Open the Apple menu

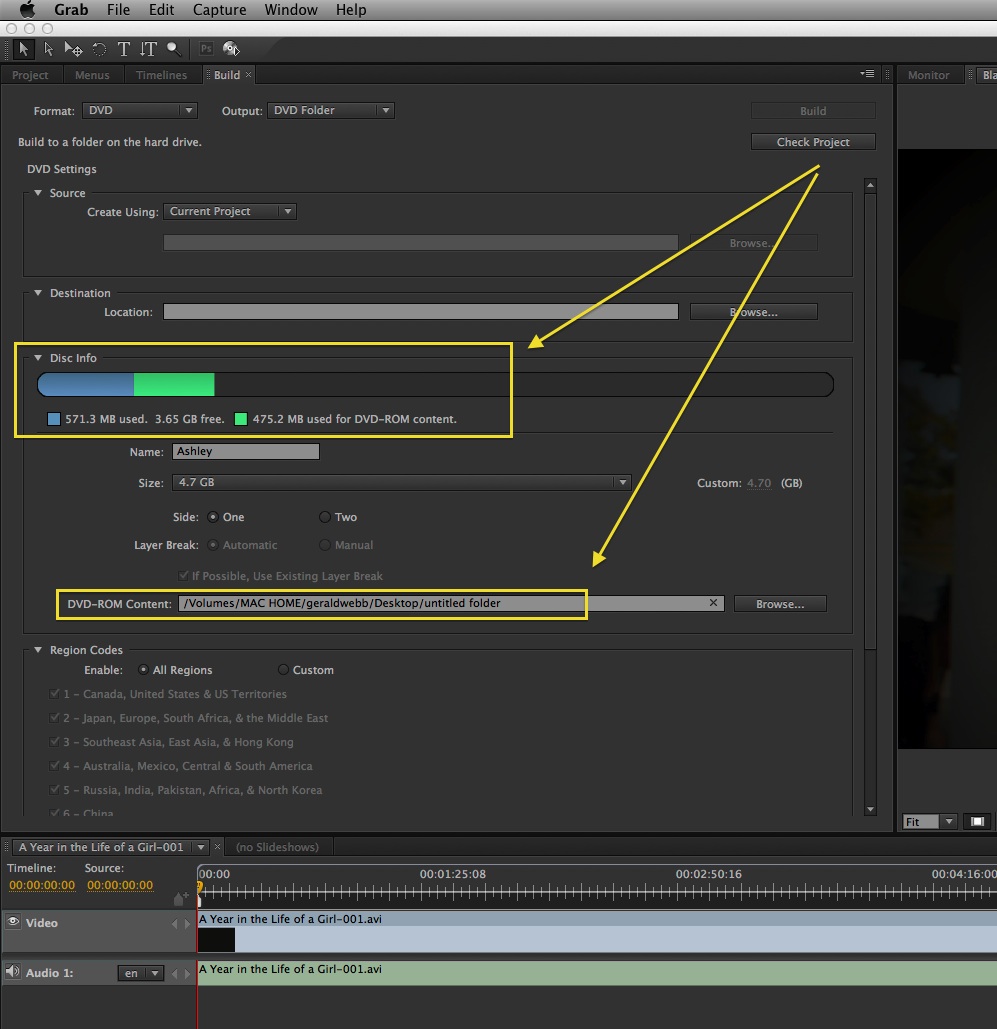pos(28,10)
